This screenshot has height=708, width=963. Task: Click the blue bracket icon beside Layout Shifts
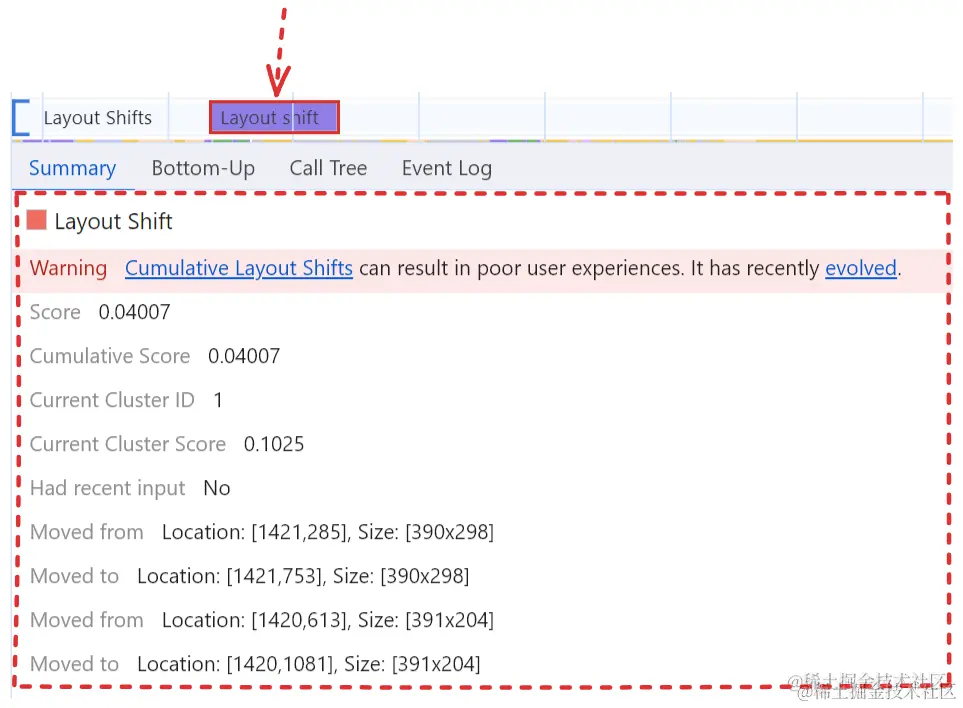[21, 117]
